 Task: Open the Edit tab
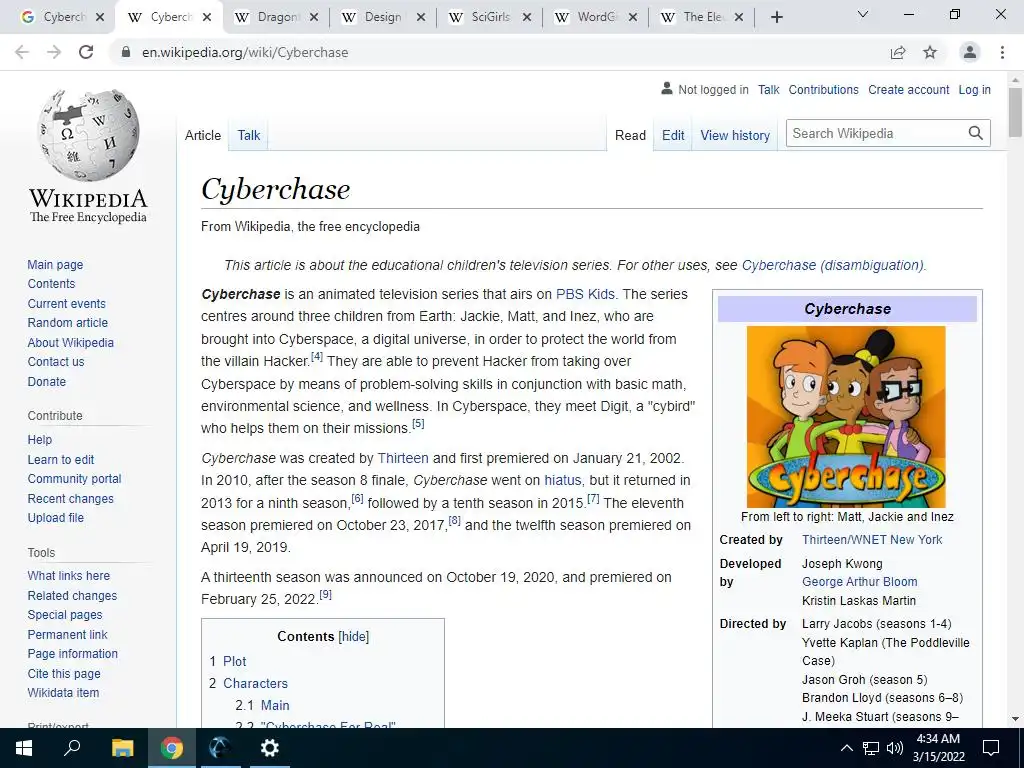tap(673, 135)
